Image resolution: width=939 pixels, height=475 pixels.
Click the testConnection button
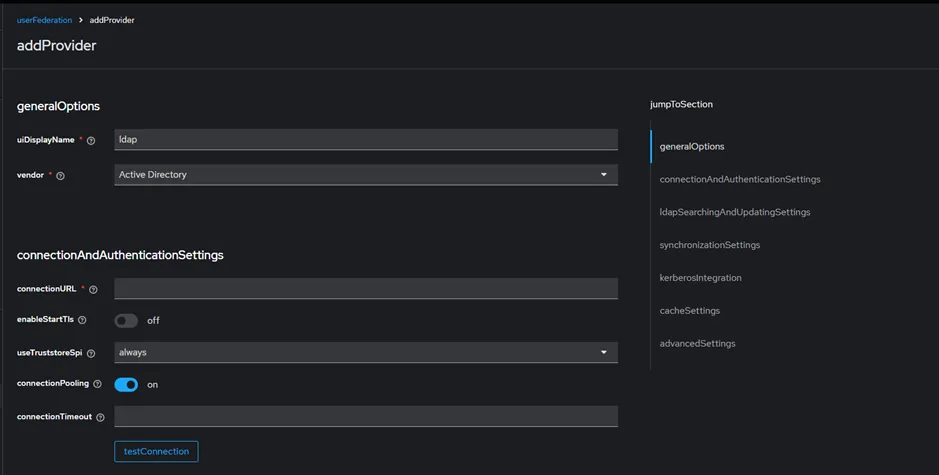(x=156, y=452)
